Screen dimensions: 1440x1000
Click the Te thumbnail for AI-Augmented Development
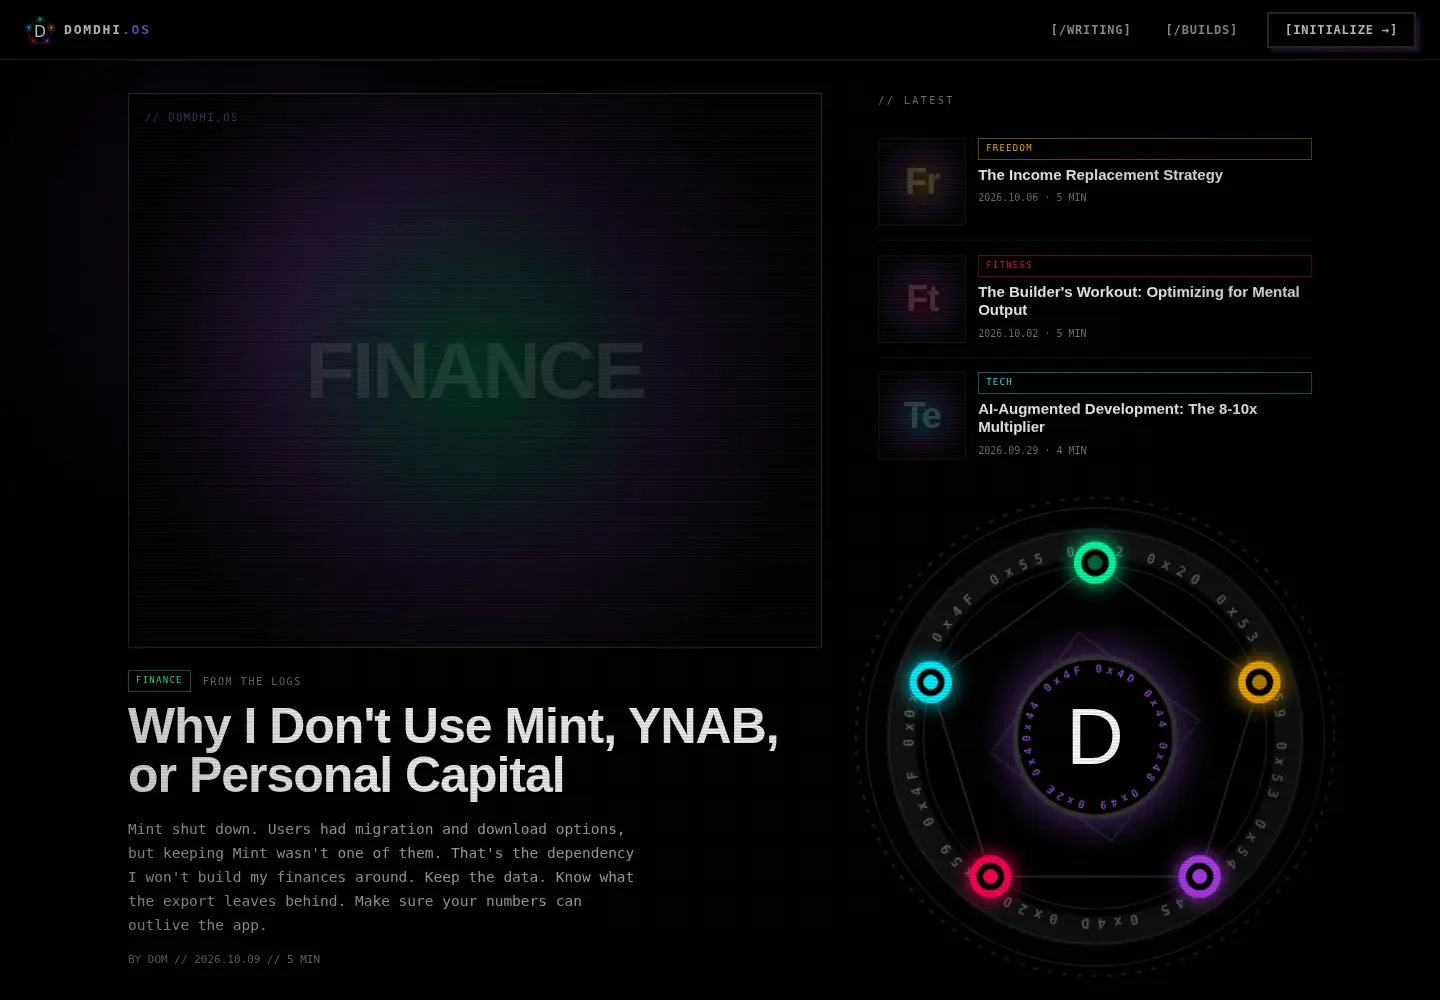(922, 416)
